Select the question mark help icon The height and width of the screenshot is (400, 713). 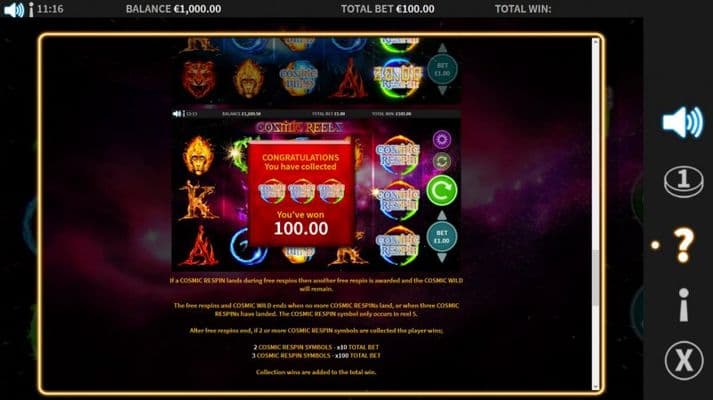pyautogui.click(x=683, y=245)
